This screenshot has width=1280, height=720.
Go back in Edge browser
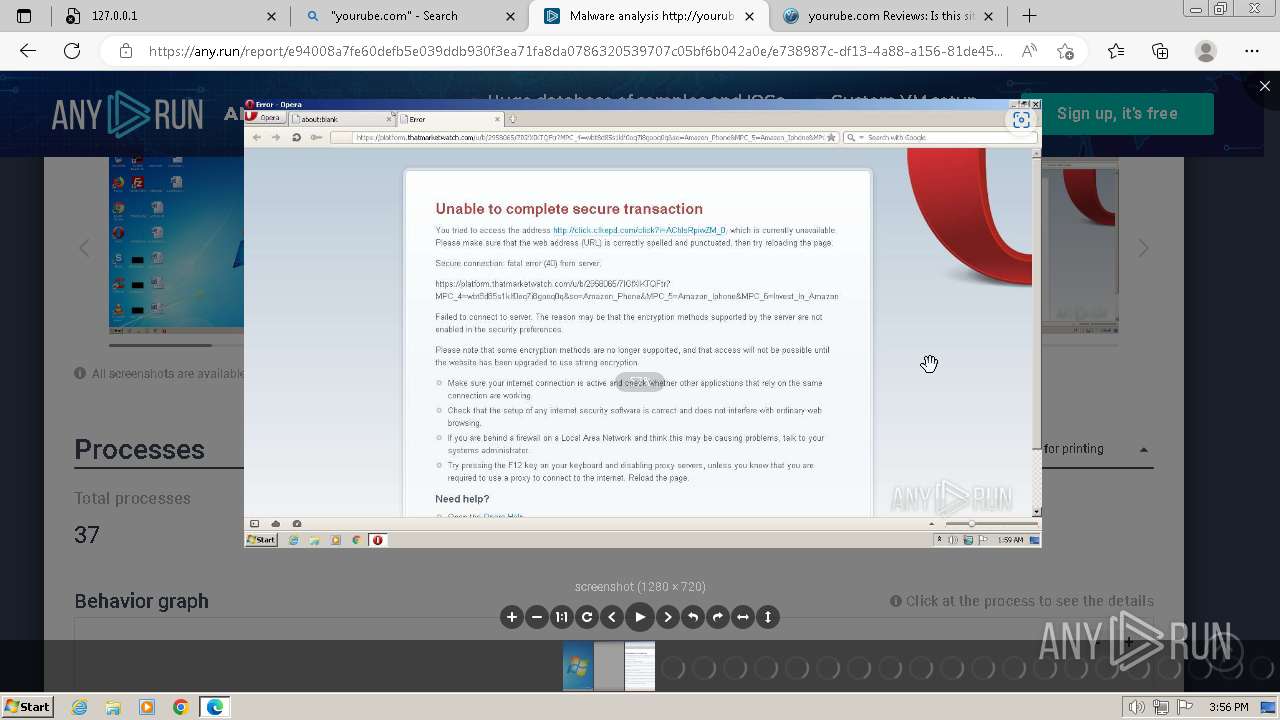[x=28, y=51]
